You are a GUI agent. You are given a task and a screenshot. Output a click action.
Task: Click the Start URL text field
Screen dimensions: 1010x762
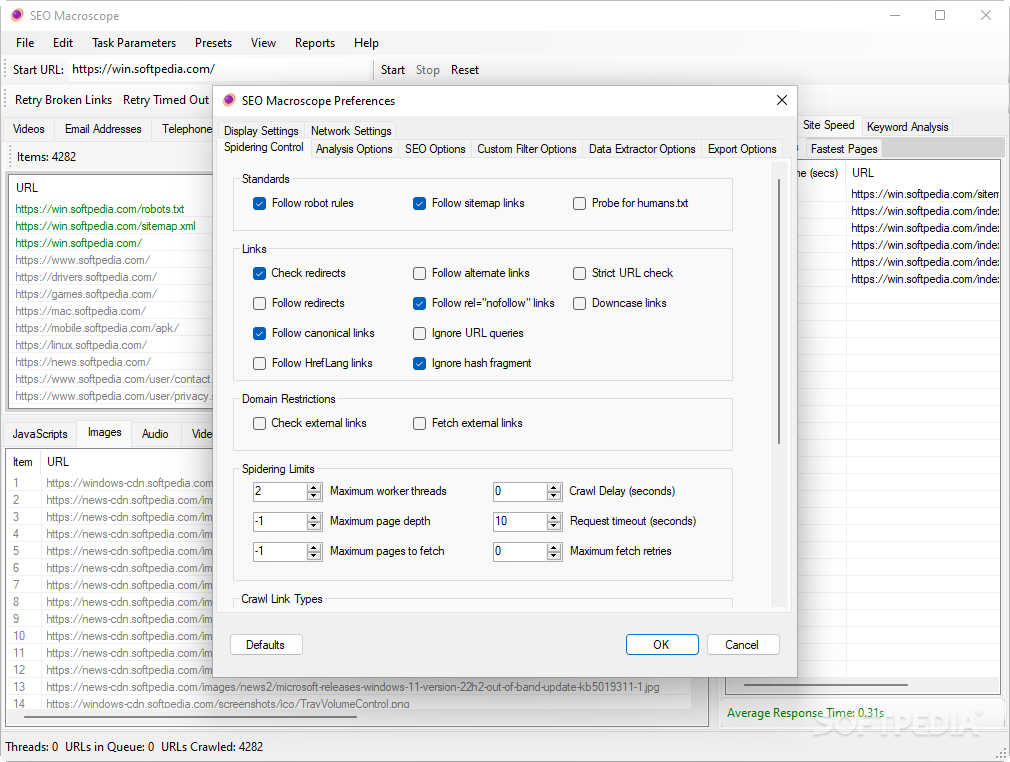[x=219, y=69]
